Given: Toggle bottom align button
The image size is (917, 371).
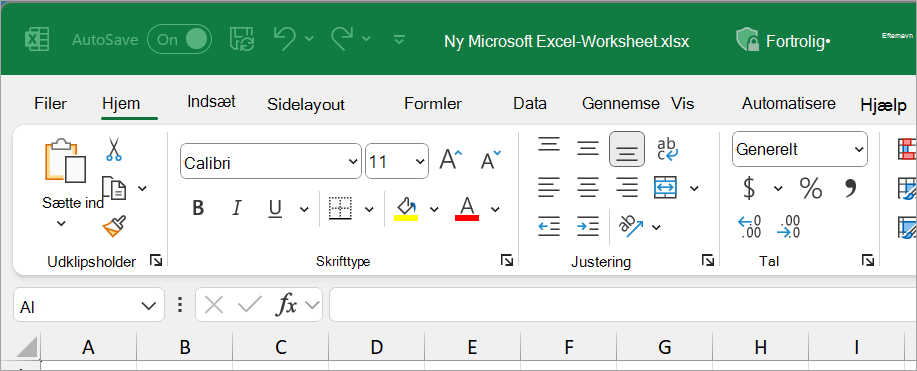Looking at the screenshot, I should tap(627, 149).
